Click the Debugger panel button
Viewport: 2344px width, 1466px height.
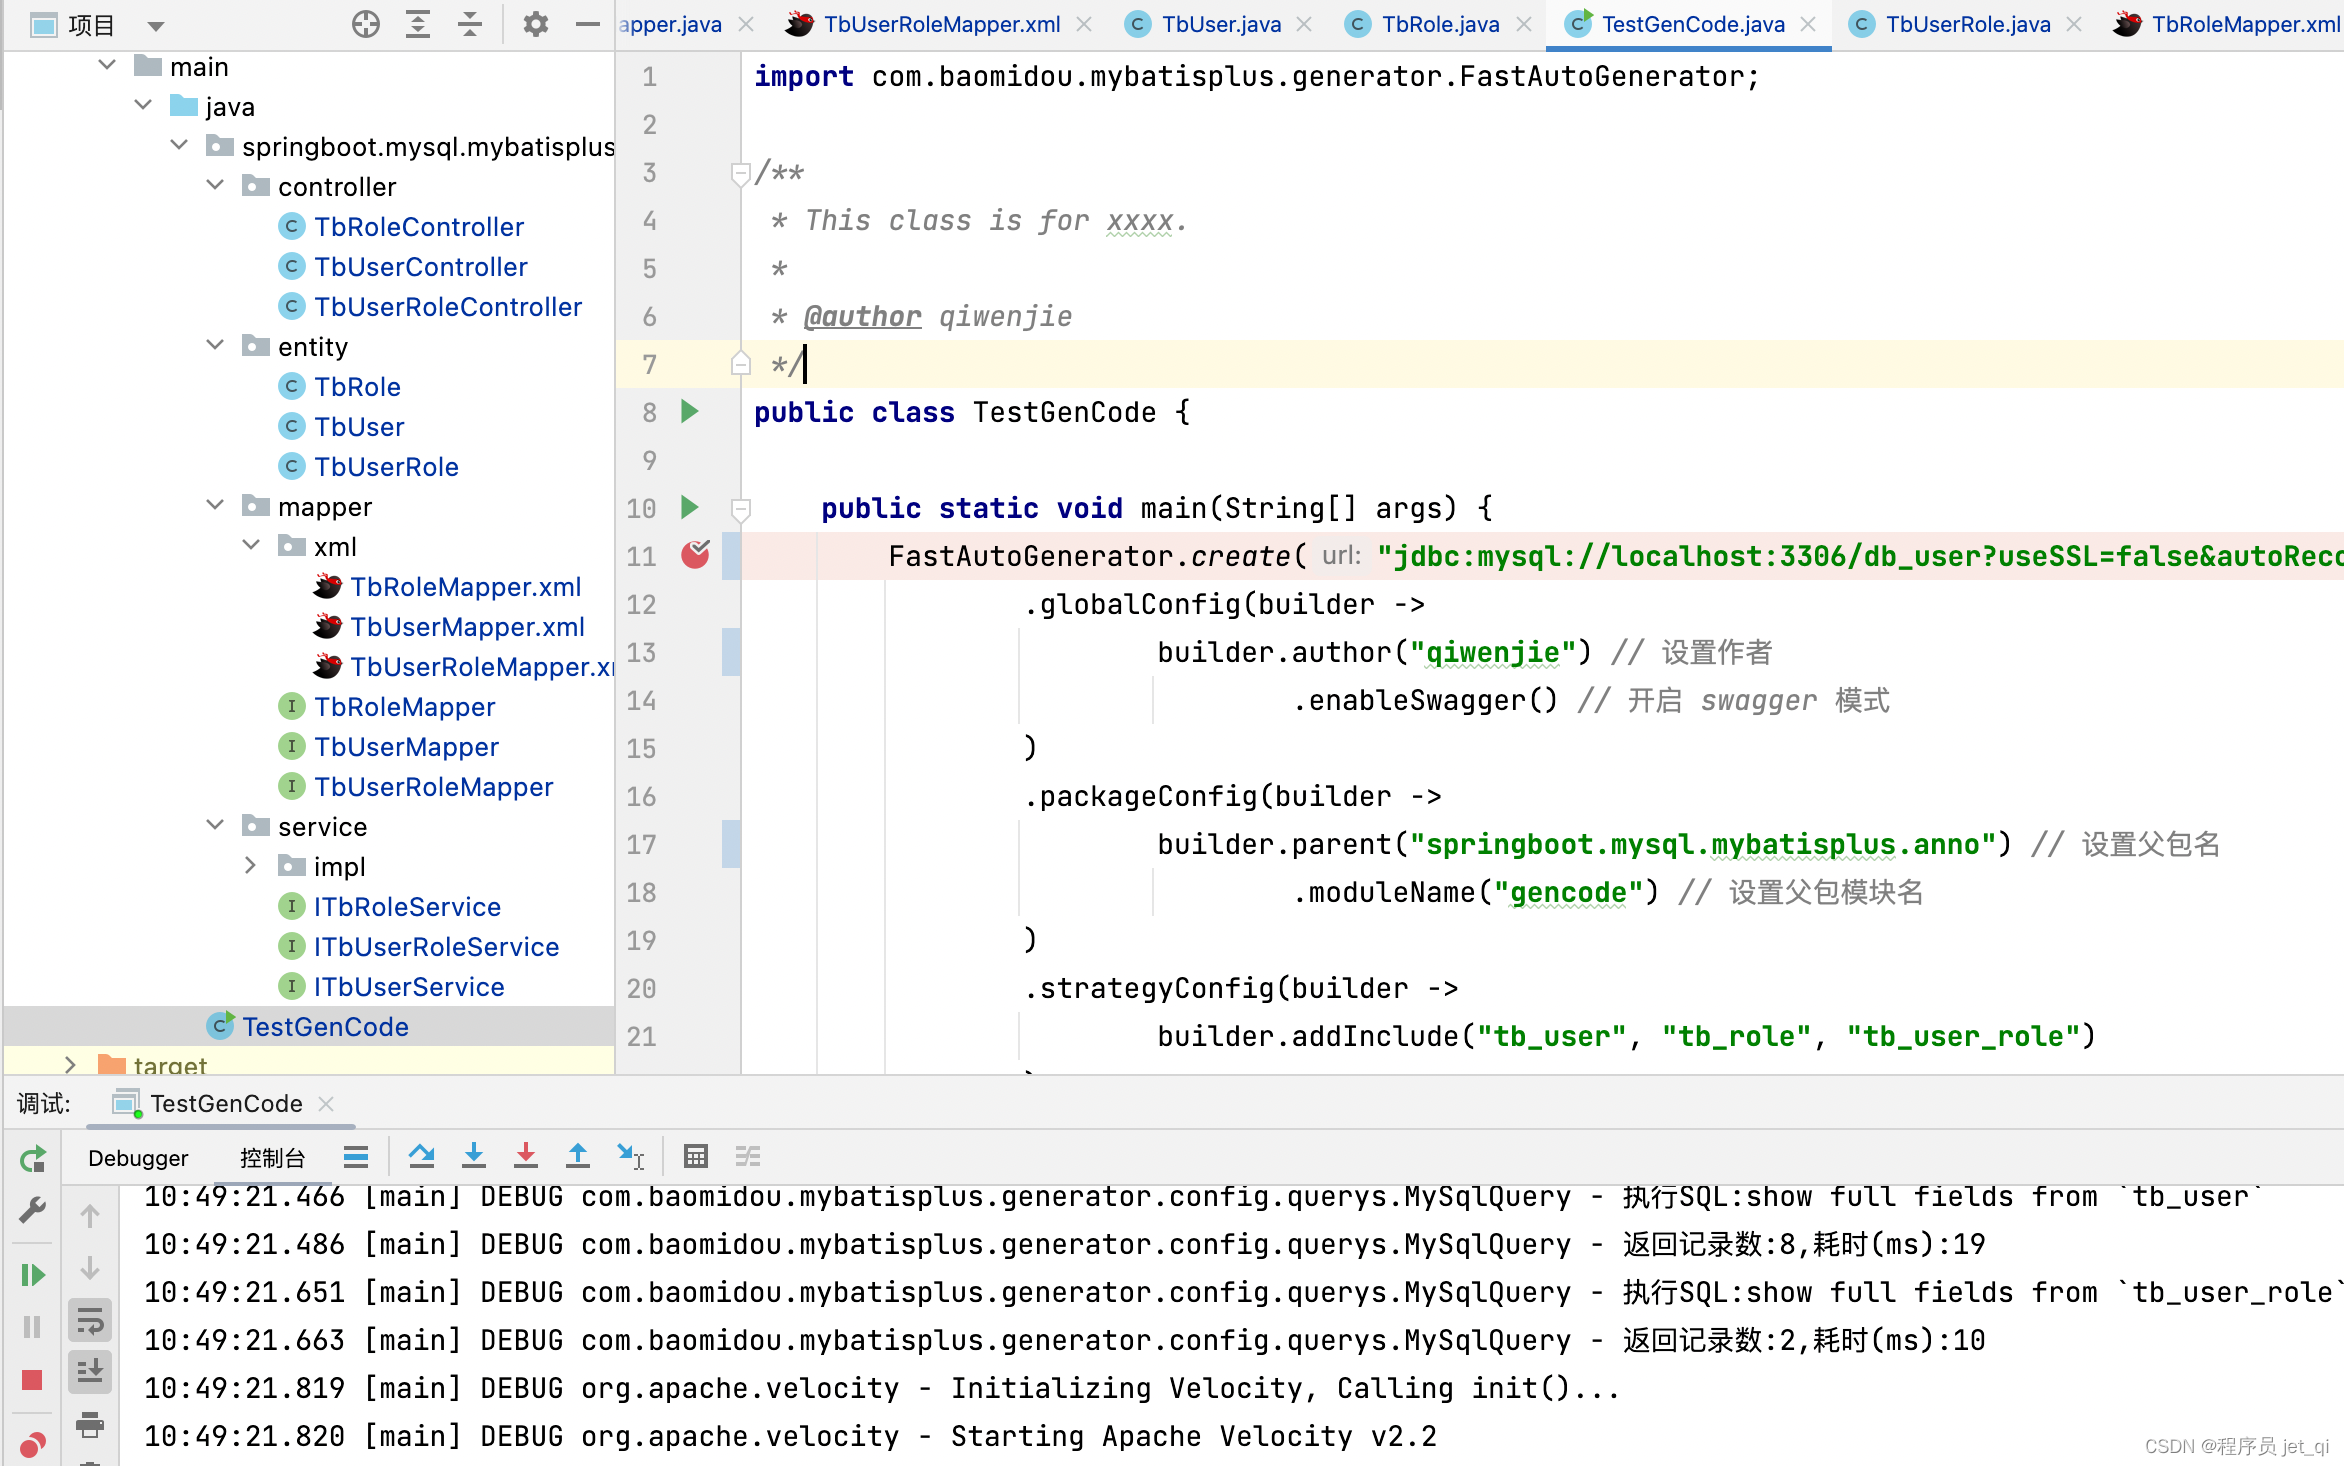tap(140, 1157)
